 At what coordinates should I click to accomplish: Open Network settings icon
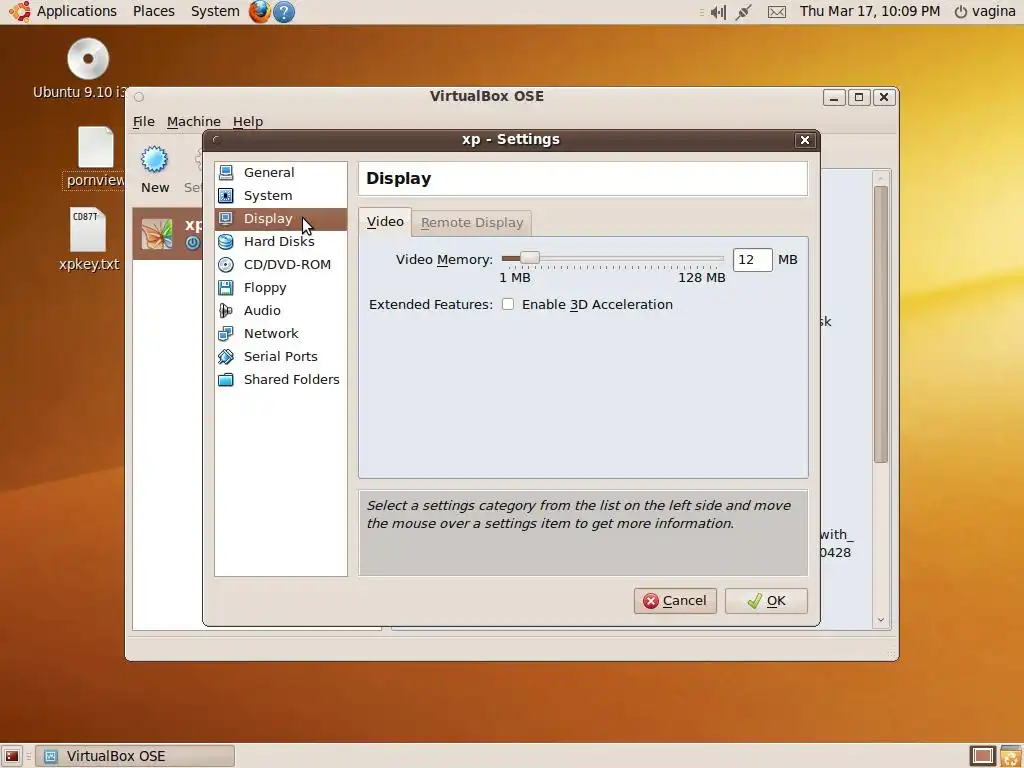tap(226, 334)
